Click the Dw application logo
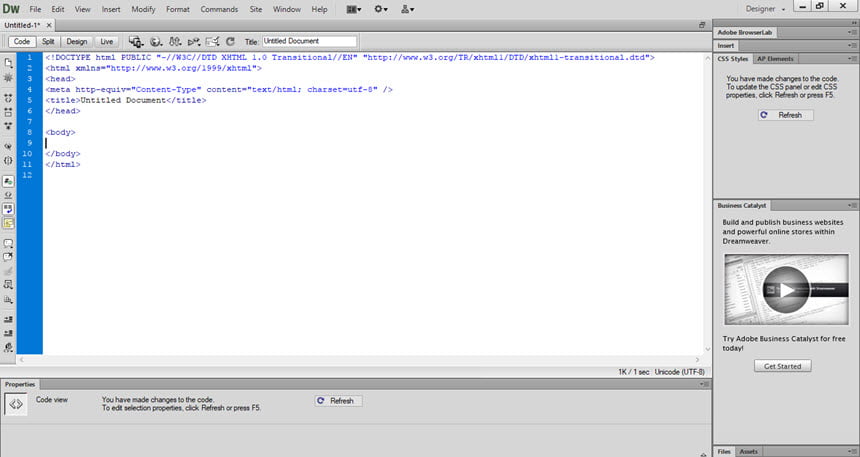This screenshot has height=457, width=860. coord(11,9)
